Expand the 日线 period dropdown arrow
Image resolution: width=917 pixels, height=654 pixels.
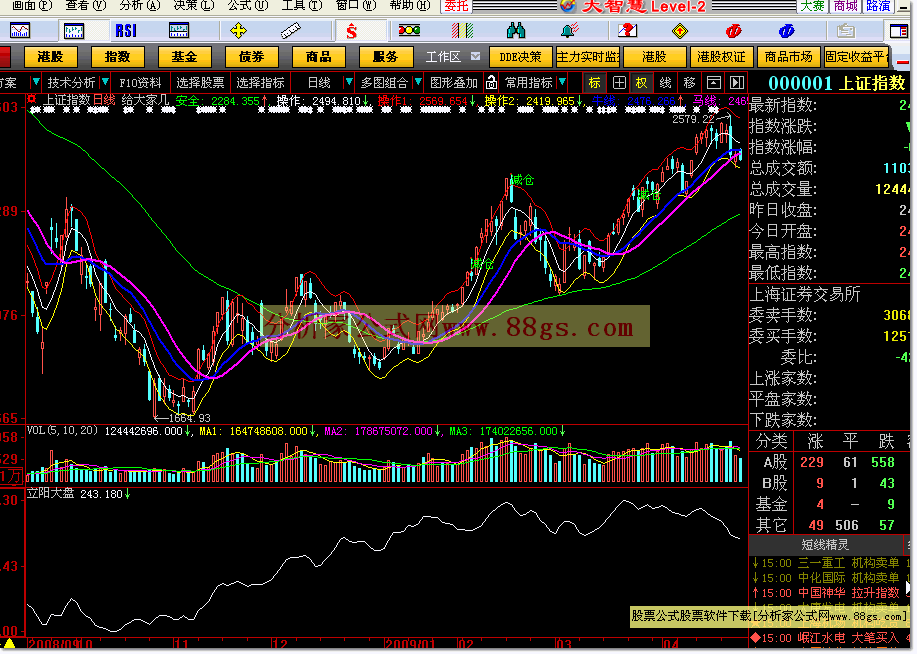coord(349,82)
